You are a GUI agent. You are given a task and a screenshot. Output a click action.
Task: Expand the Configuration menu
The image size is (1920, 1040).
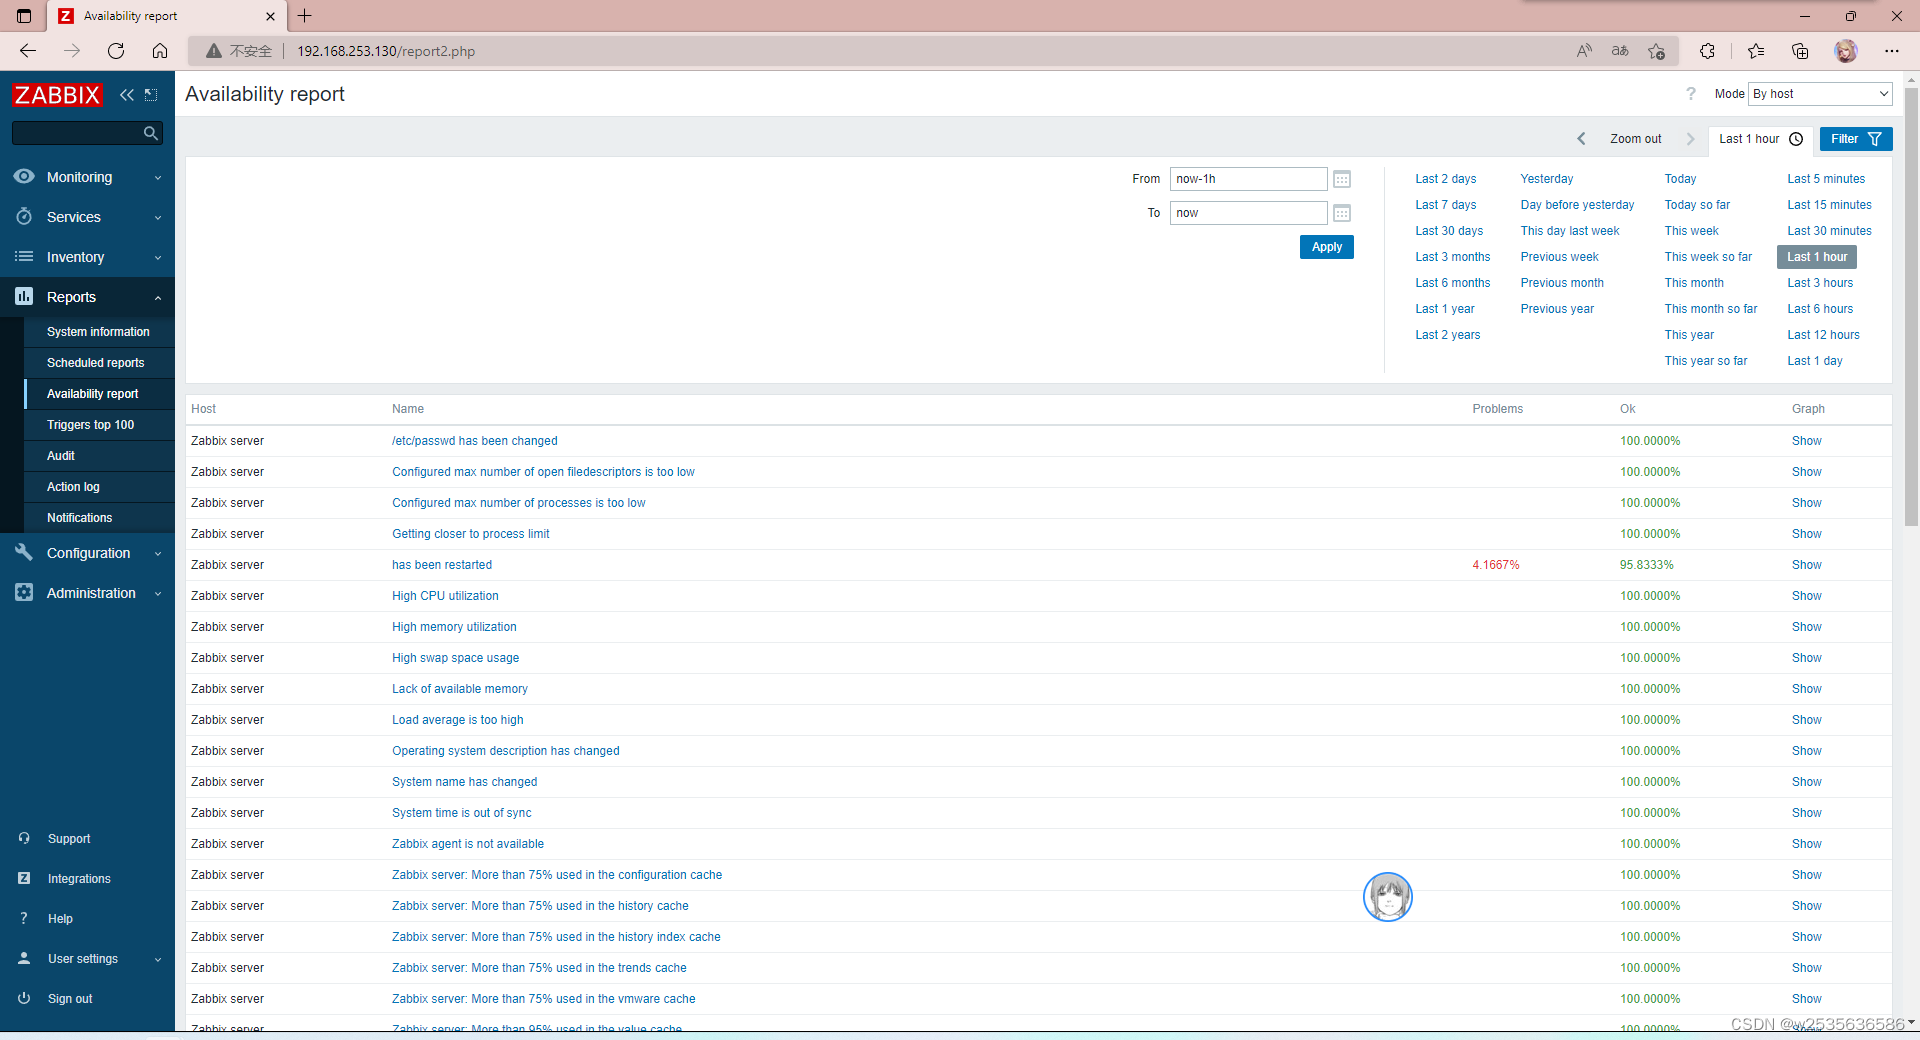[87, 553]
